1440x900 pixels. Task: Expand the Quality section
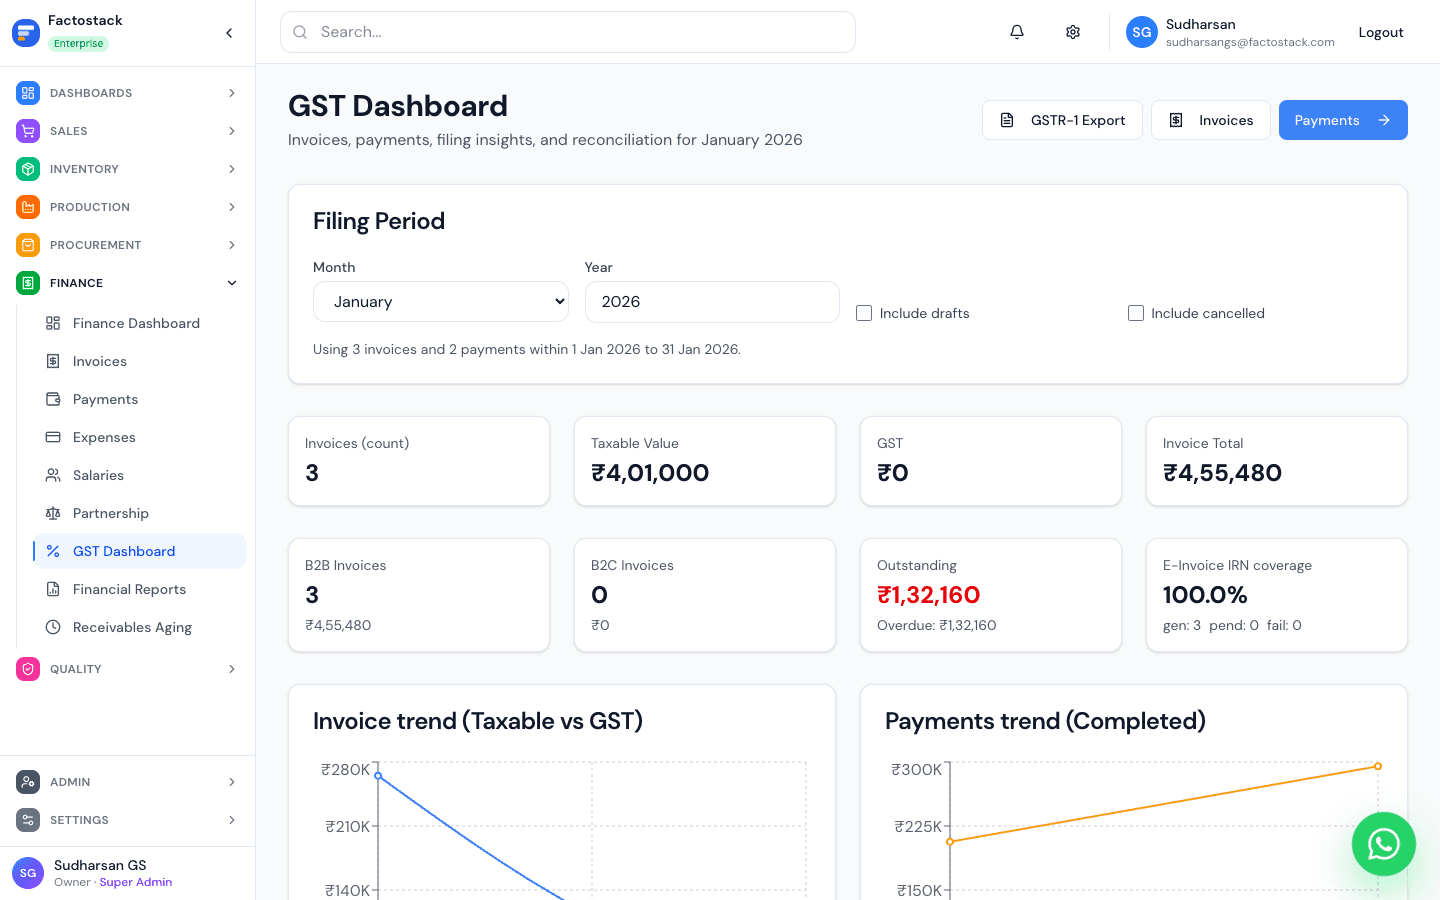[x=127, y=669]
